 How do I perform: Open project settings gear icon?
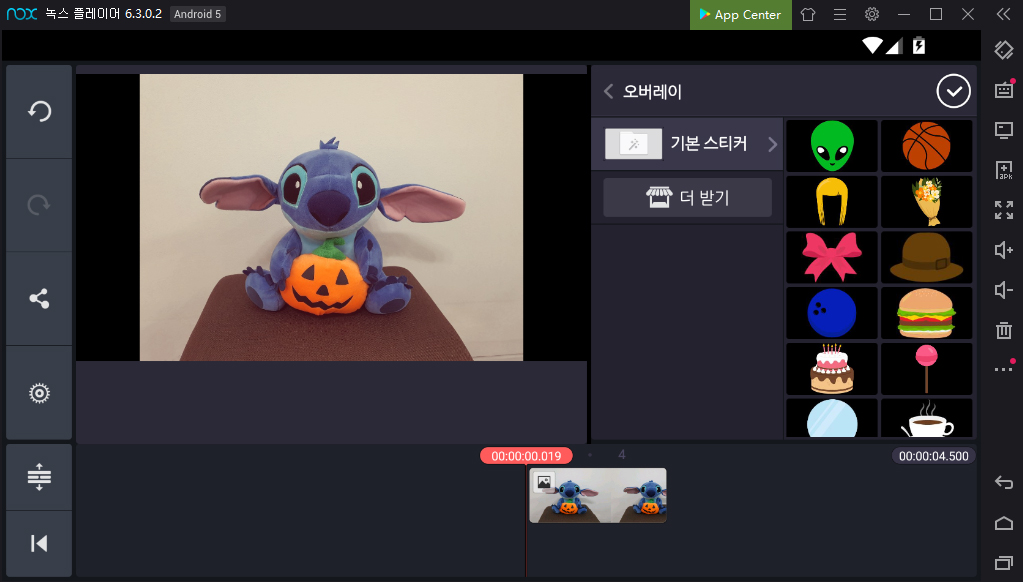[x=39, y=393]
